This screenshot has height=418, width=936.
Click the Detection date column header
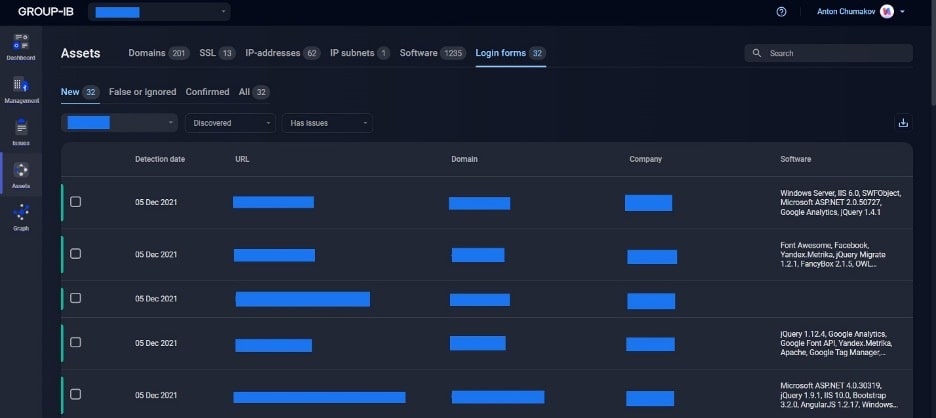[160, 159]
